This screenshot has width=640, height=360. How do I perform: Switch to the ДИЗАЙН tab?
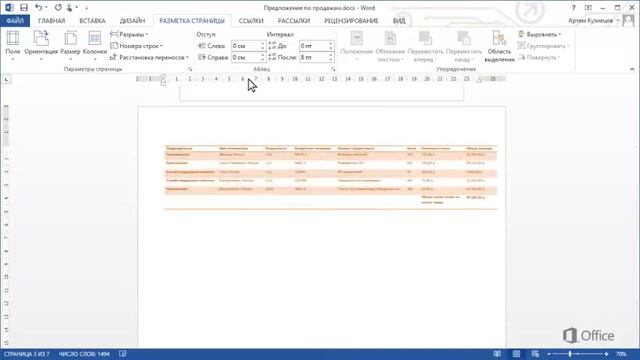click(x=132, y=20)
